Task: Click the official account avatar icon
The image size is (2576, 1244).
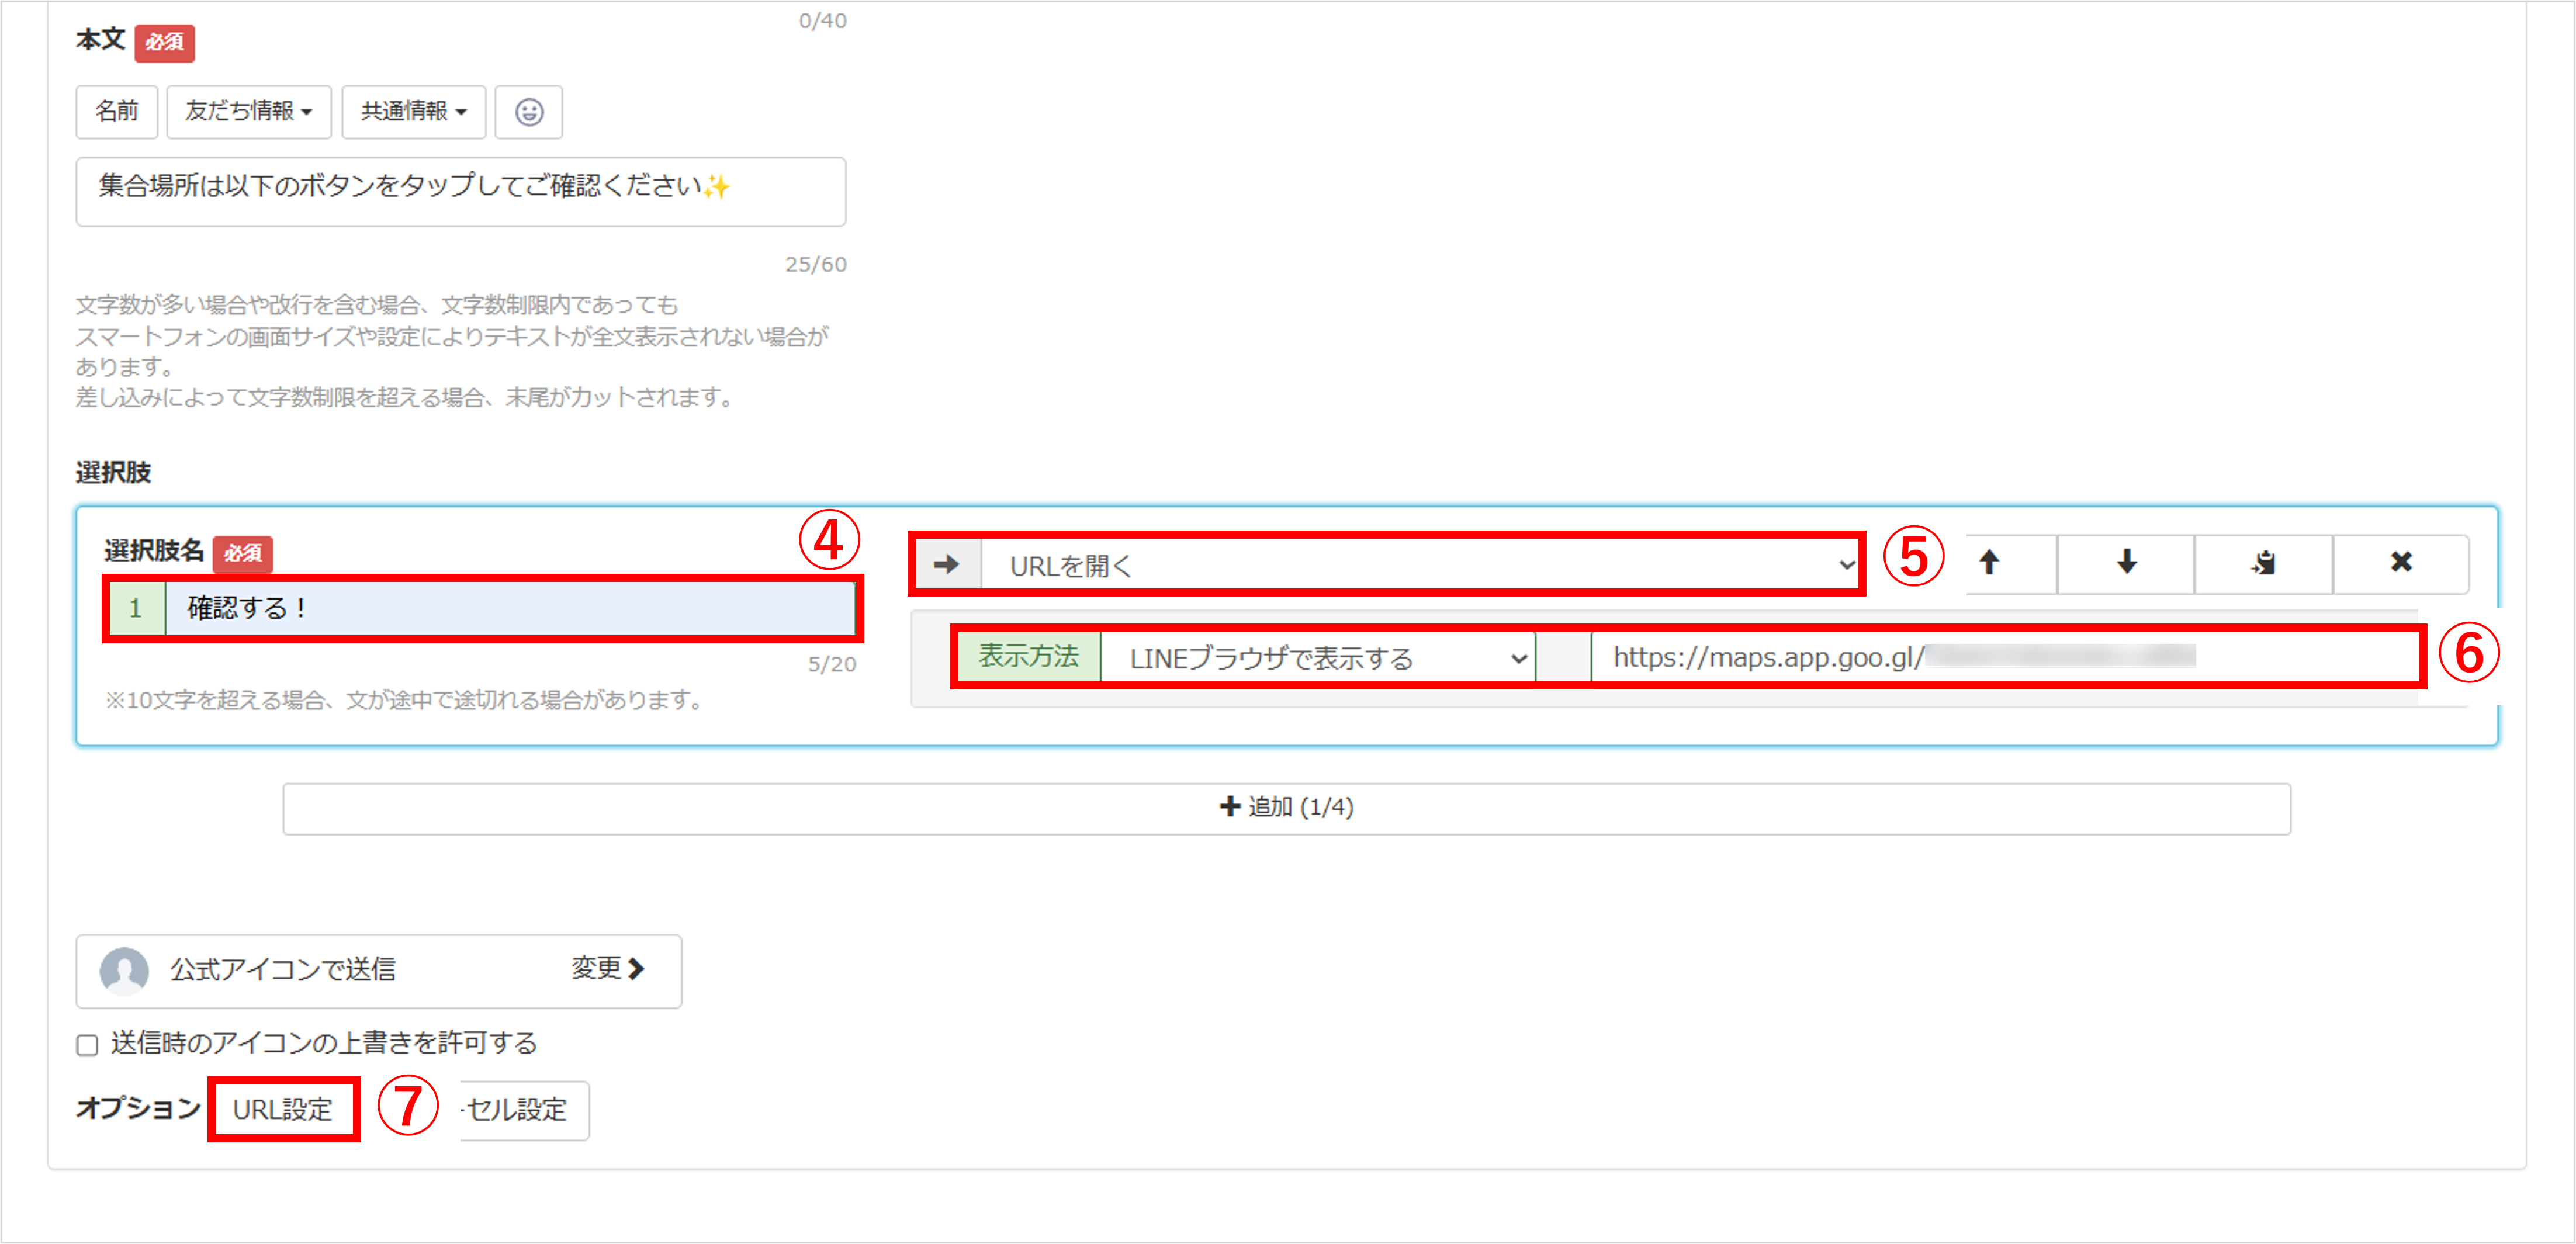Action: tap(124, 970)
